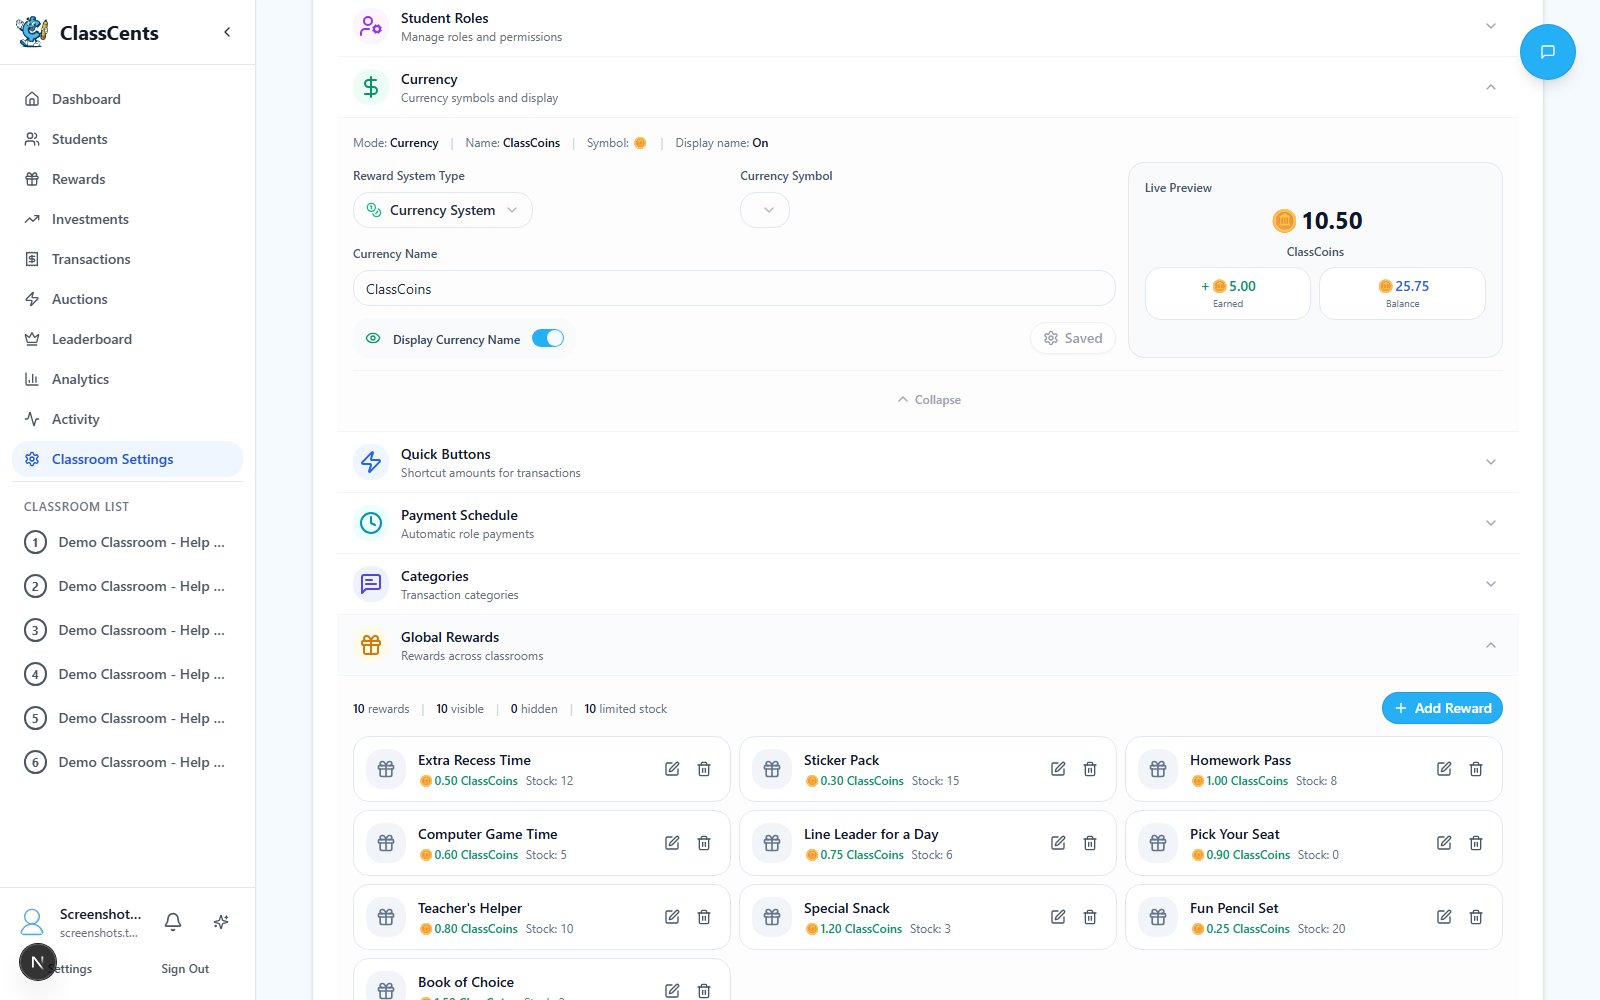Collapse the Currency section header

(927, 88)
